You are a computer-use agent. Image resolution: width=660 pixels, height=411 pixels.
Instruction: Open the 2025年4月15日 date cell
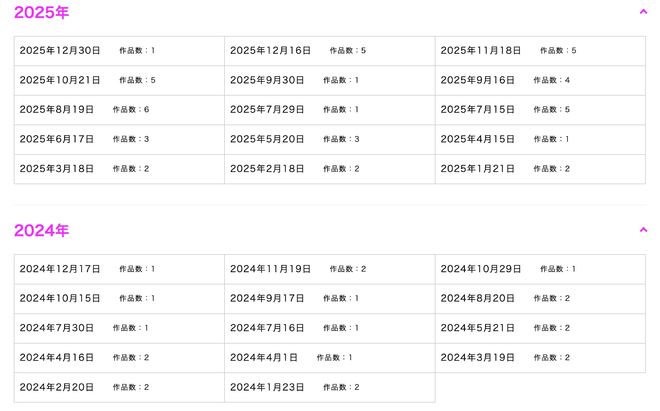tap(540, 139)
